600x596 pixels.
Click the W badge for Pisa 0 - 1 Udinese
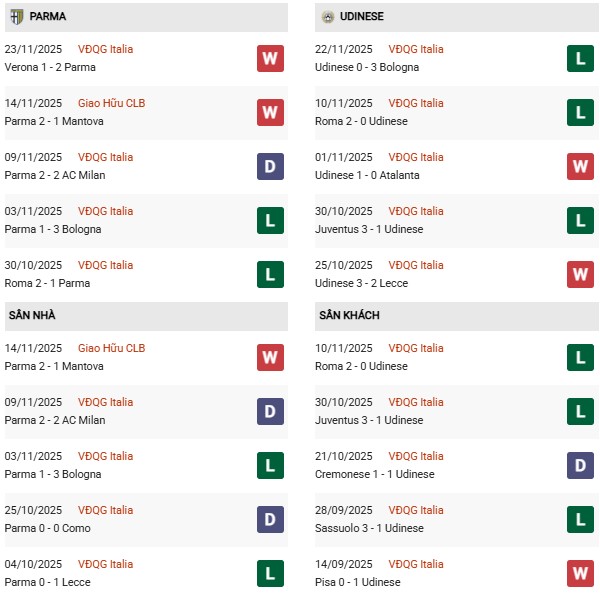[x=580, y=573]
